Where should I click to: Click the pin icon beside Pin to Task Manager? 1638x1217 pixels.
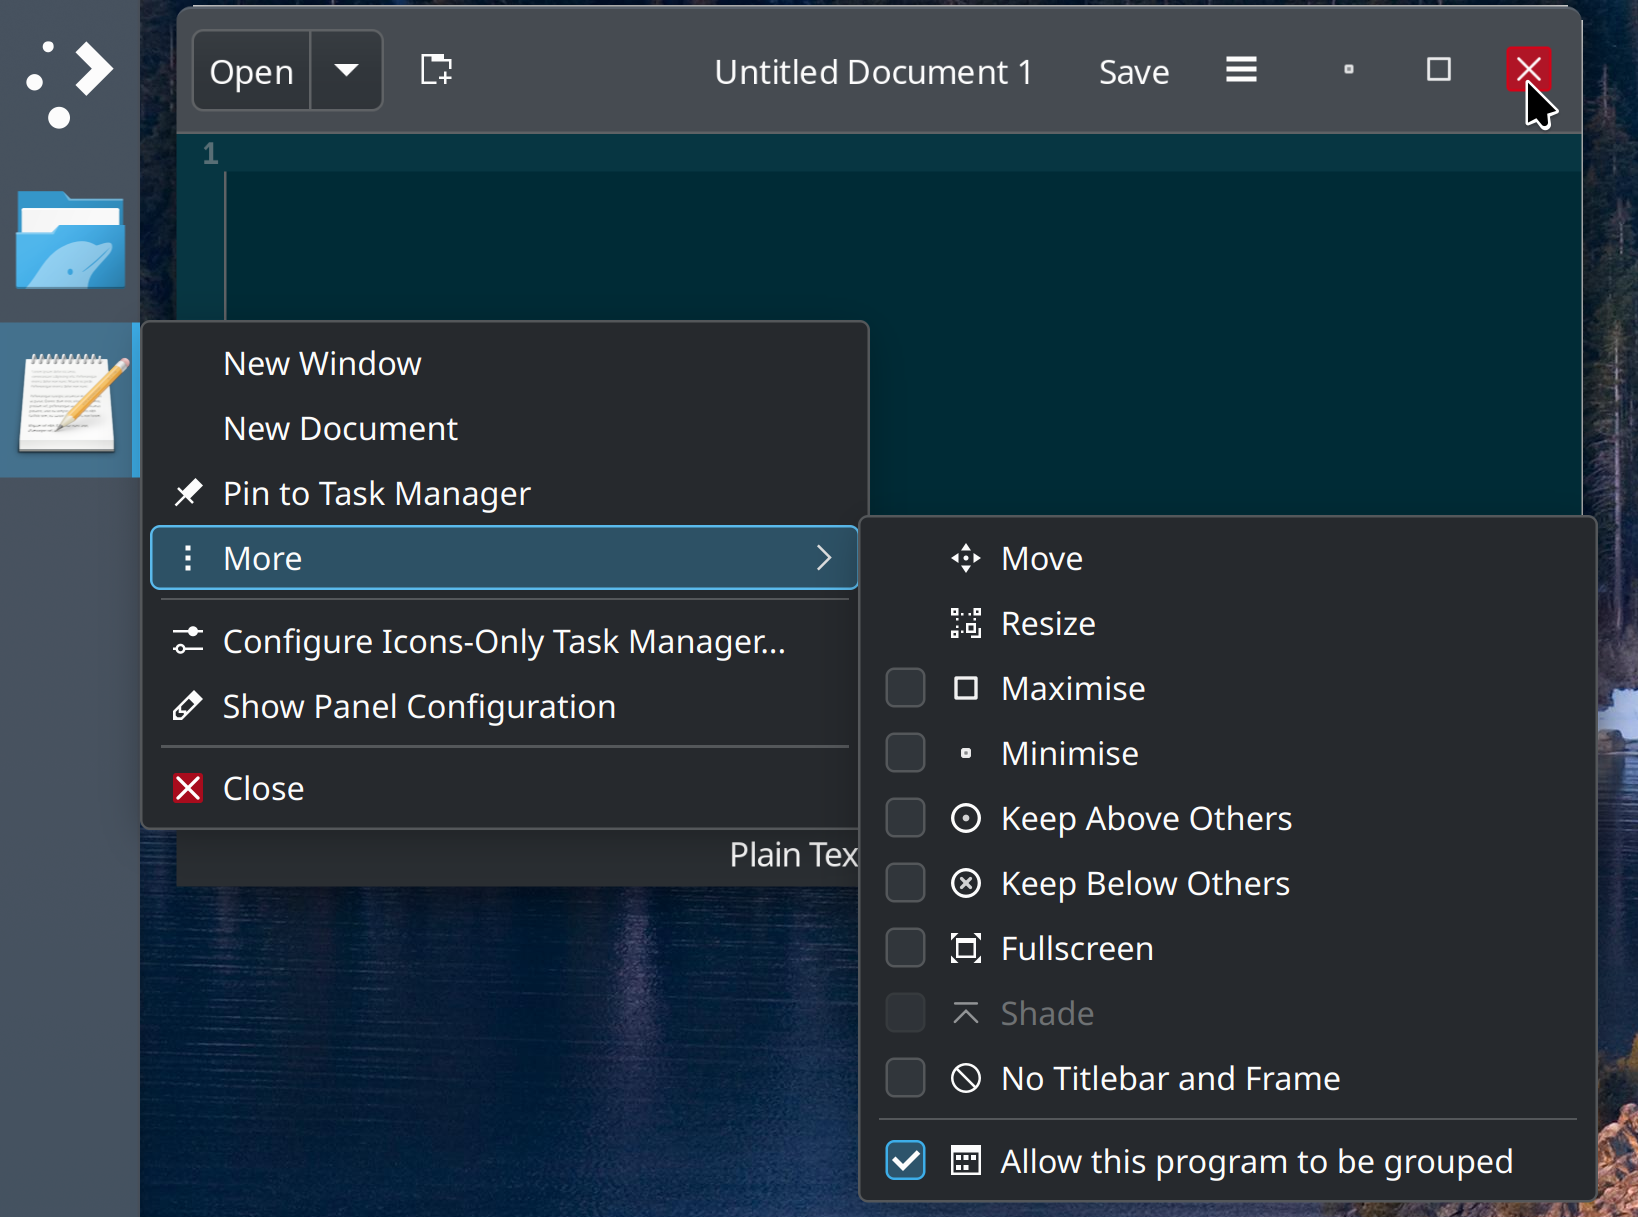[188, 493]
